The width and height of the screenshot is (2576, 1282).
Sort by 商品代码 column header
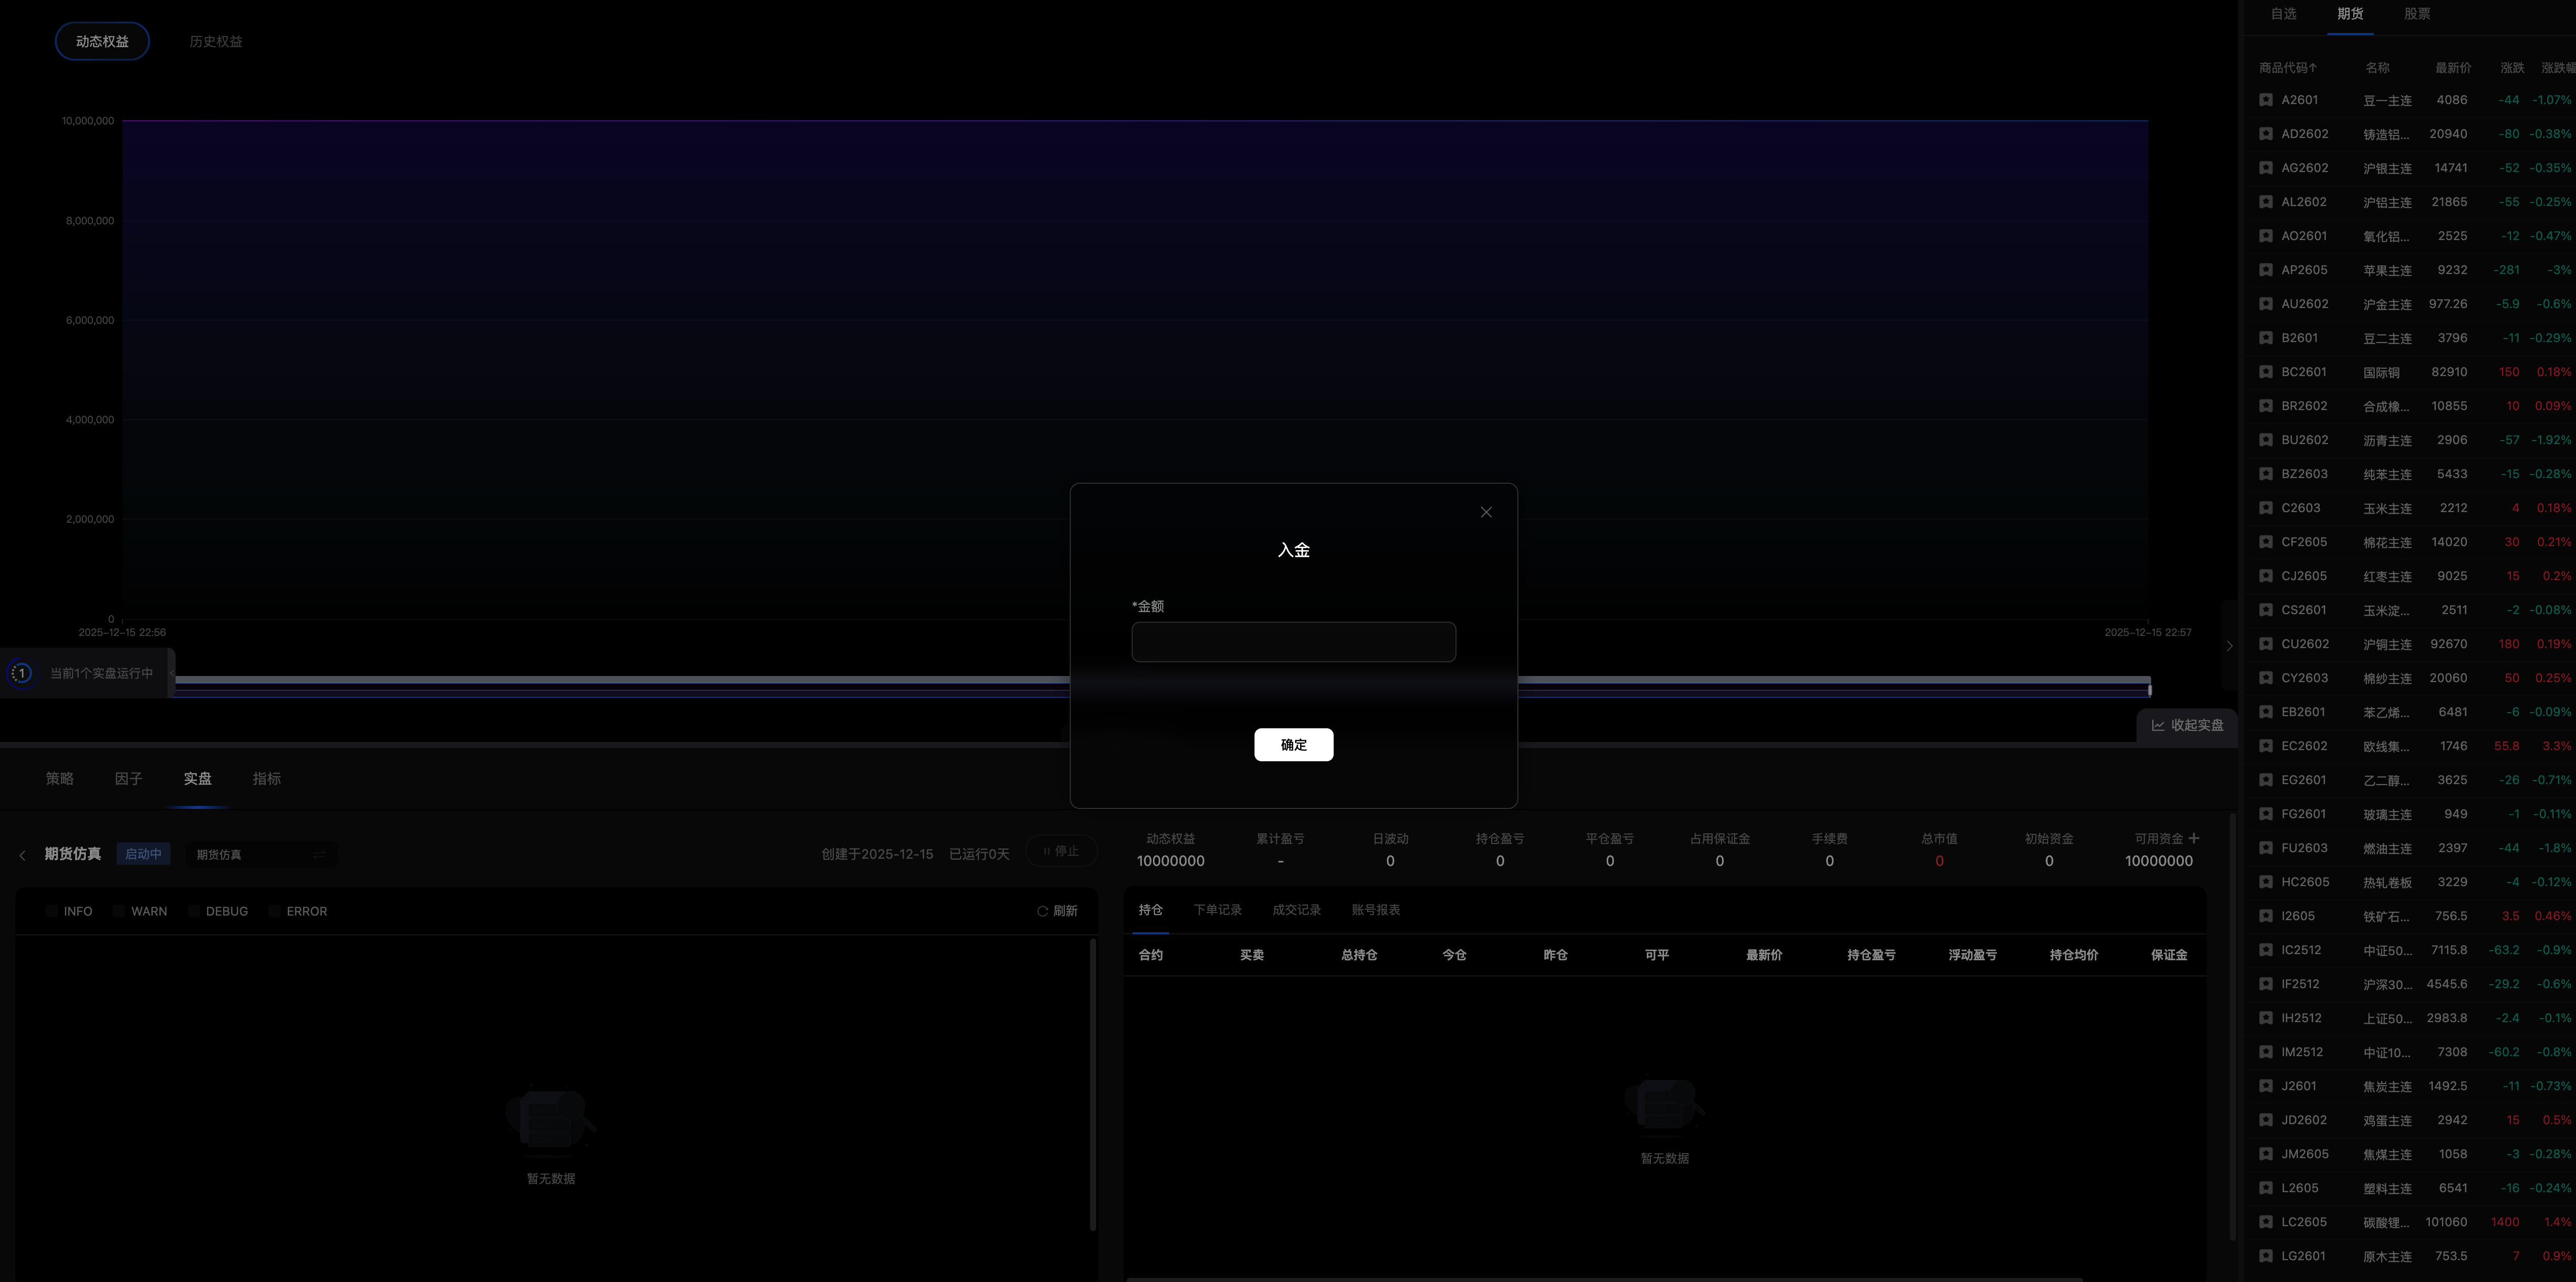(x=2288, y=68)
